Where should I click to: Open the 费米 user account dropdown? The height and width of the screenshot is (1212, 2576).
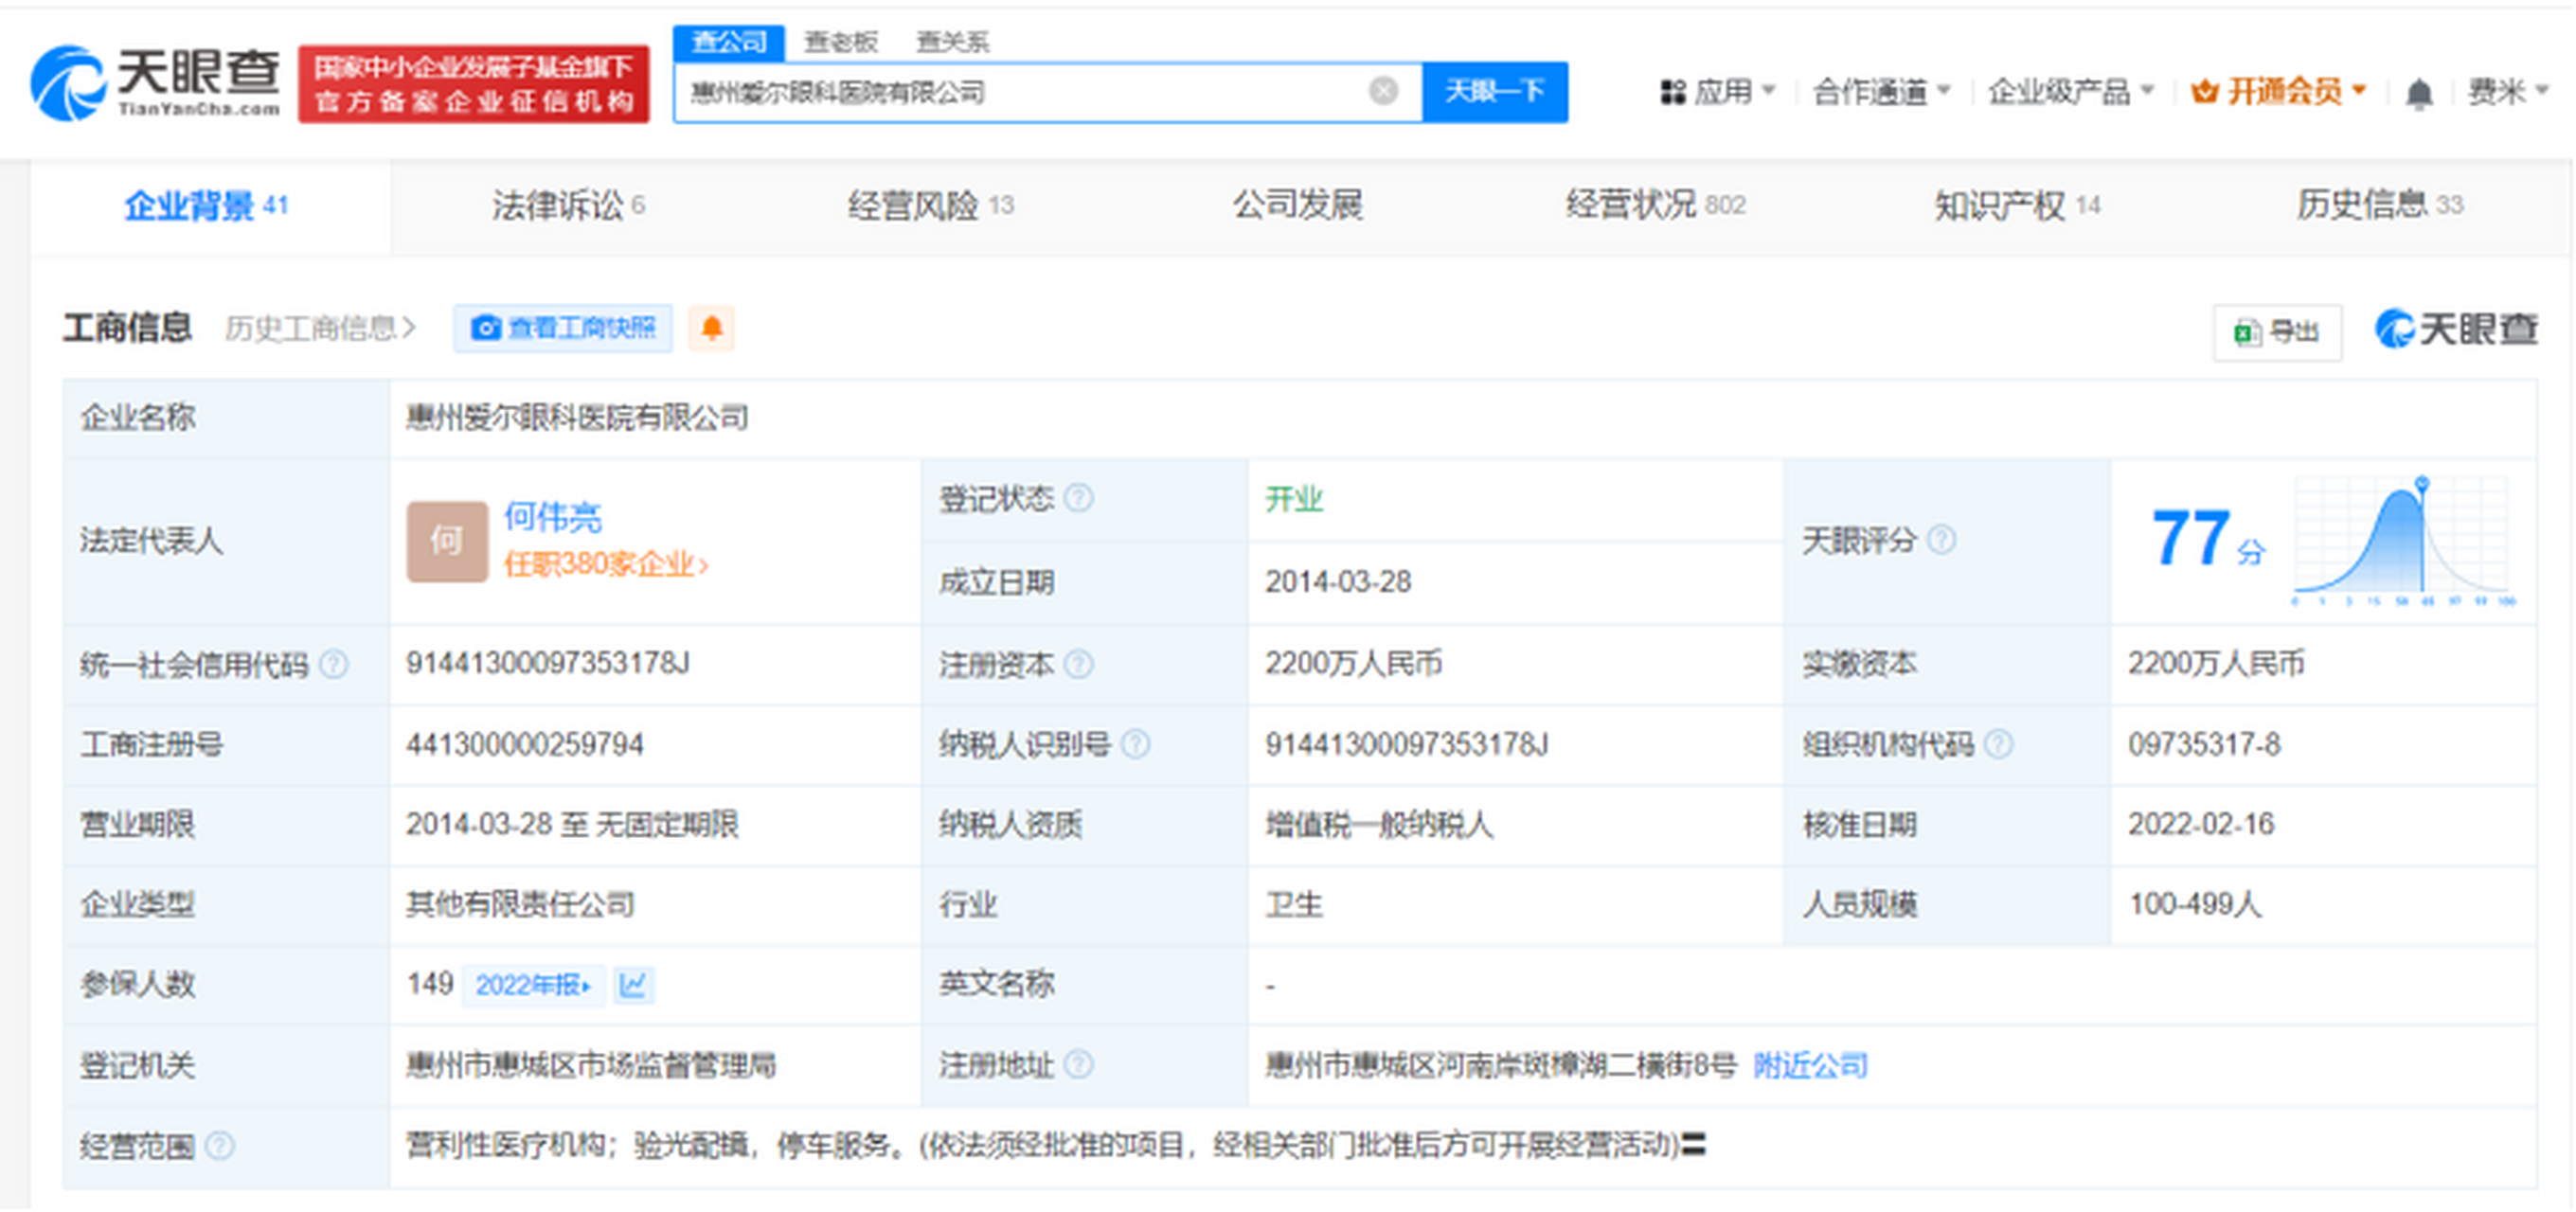tap(2507, 92)
